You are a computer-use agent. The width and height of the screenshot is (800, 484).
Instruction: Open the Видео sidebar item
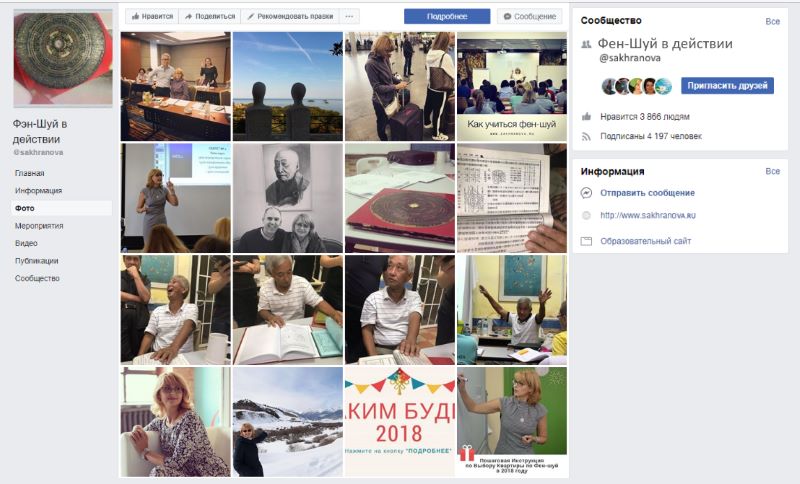tap(26, 243)
